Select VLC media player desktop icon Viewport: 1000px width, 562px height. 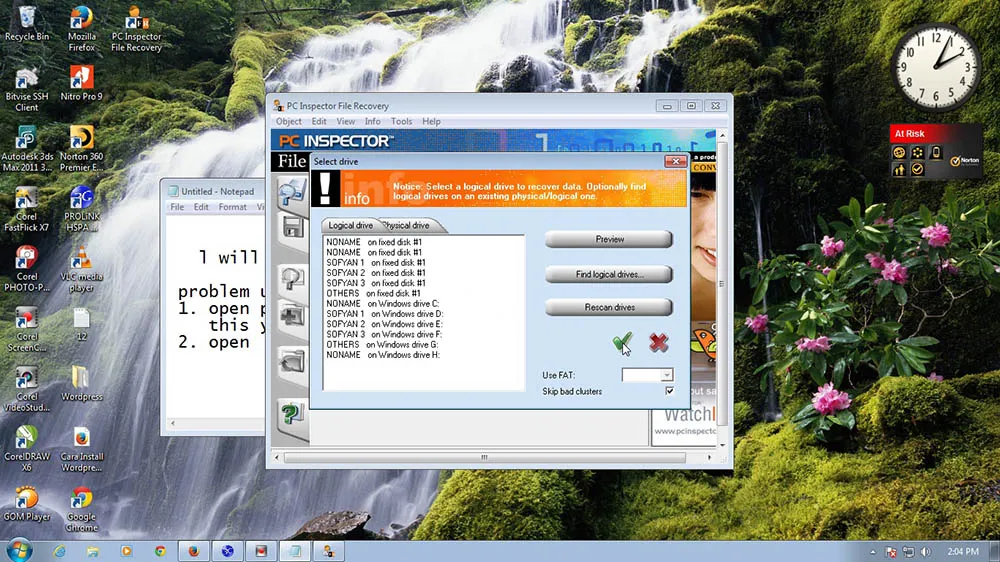pyautogui.click(x=81, y=269)
